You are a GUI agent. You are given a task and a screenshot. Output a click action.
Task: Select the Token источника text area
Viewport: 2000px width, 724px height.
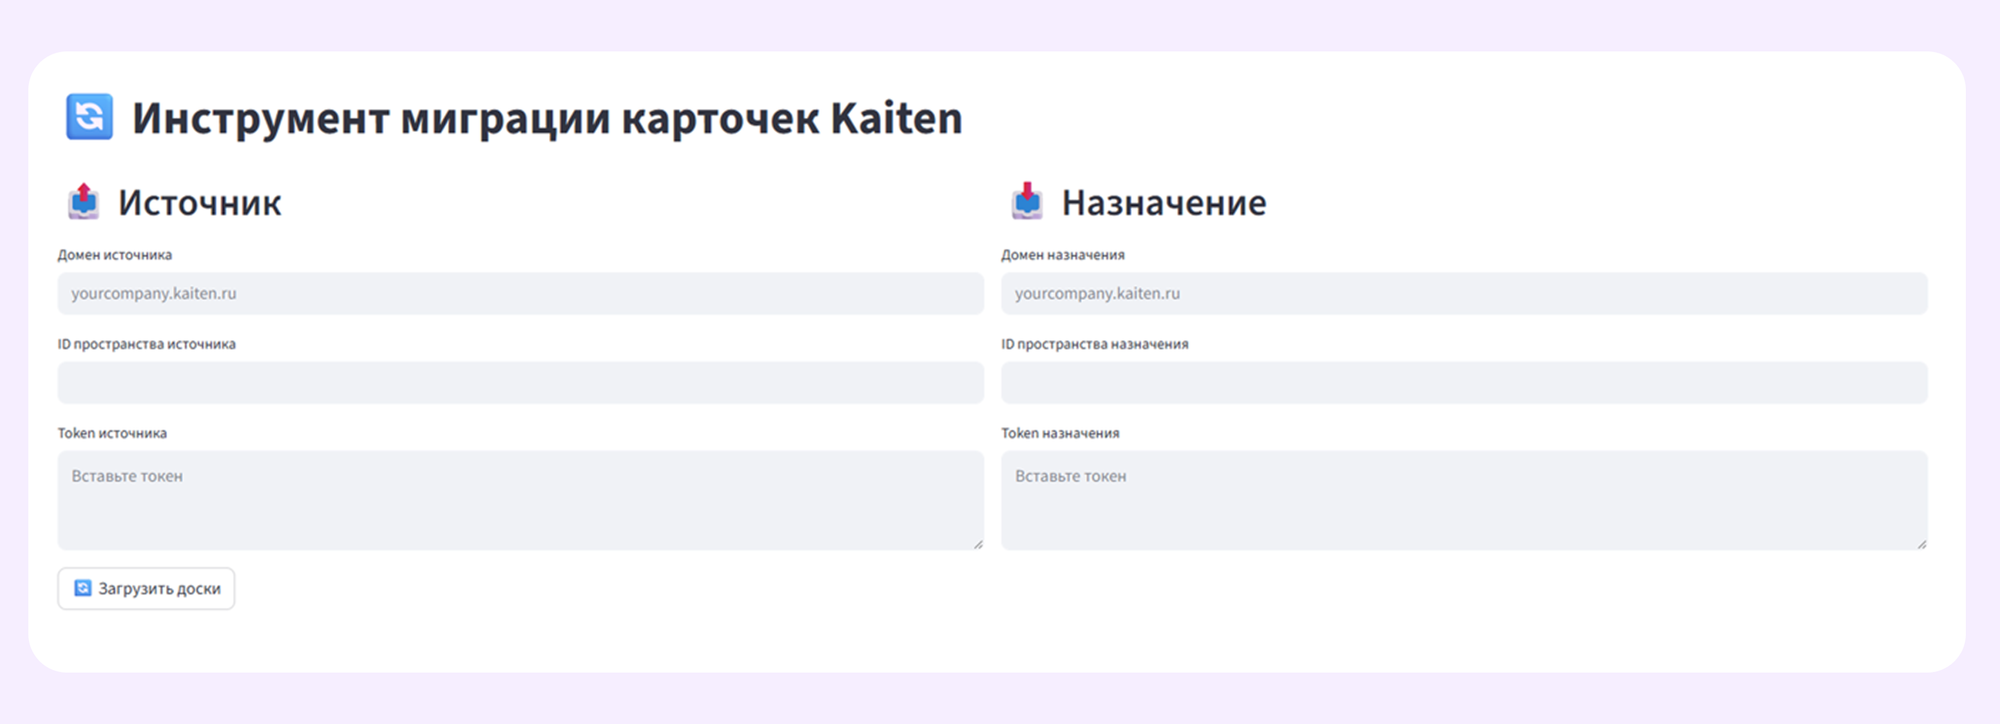coord(520,500)
